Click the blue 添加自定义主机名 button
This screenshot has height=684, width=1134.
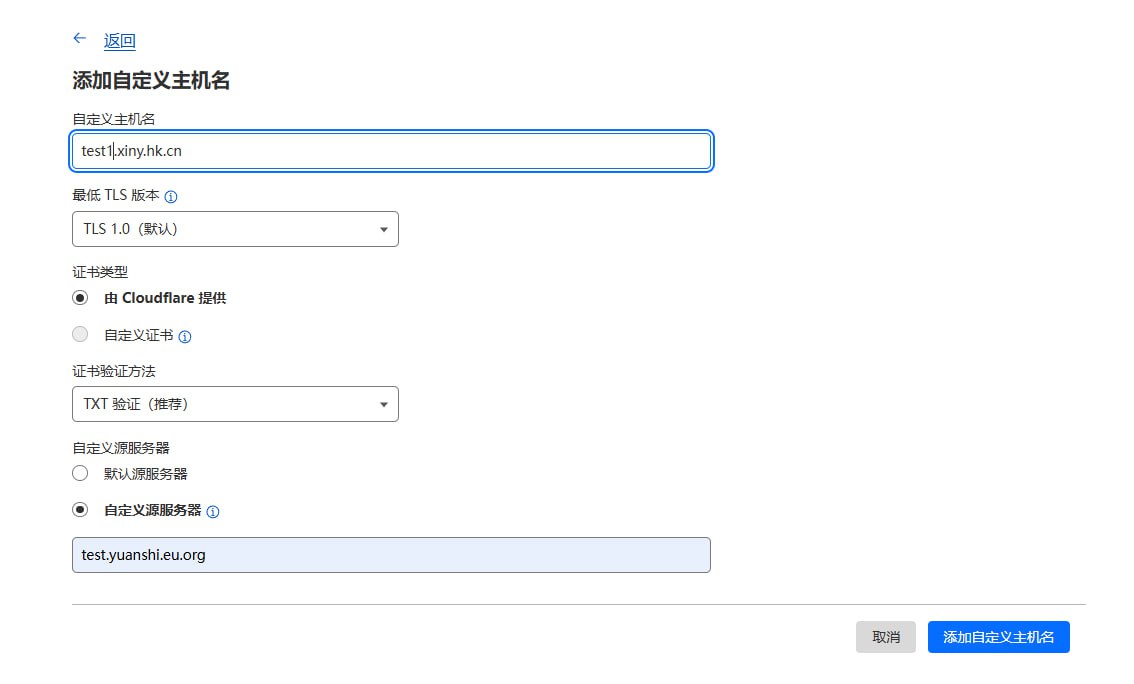pyautogui.click(x=998, y=637)
